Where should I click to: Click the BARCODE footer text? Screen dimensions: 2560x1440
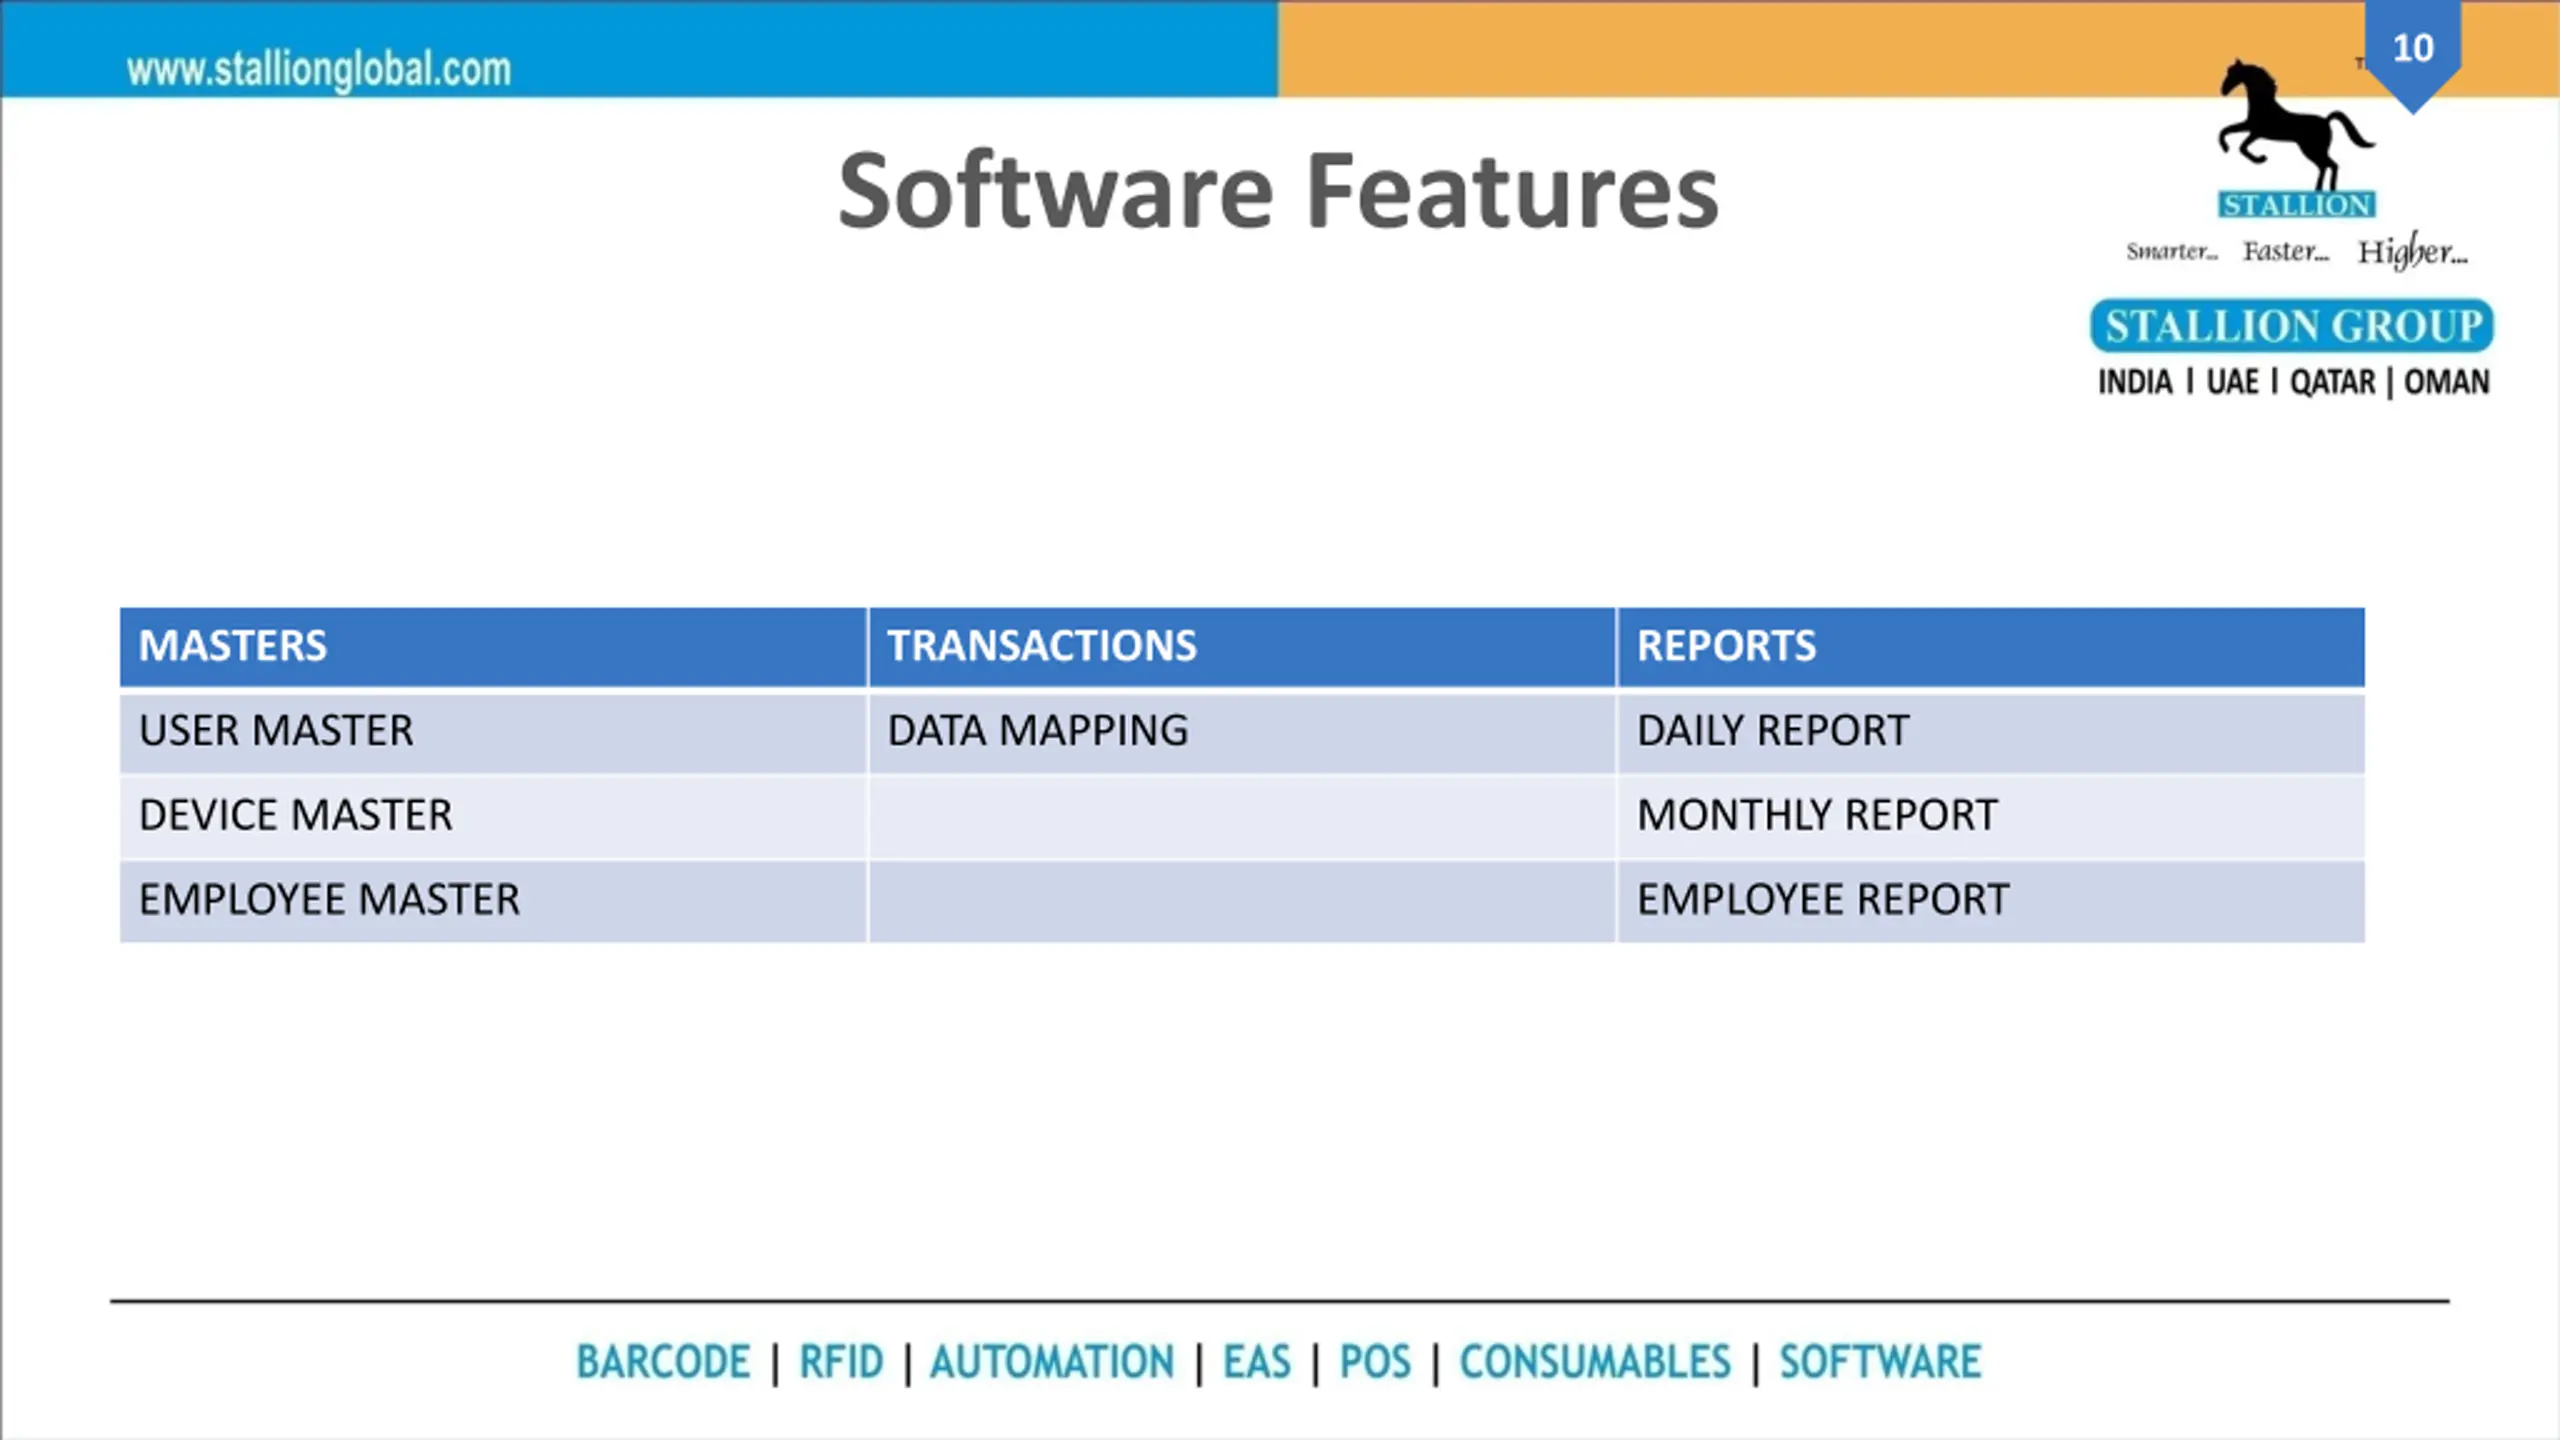coord(663,1362)
